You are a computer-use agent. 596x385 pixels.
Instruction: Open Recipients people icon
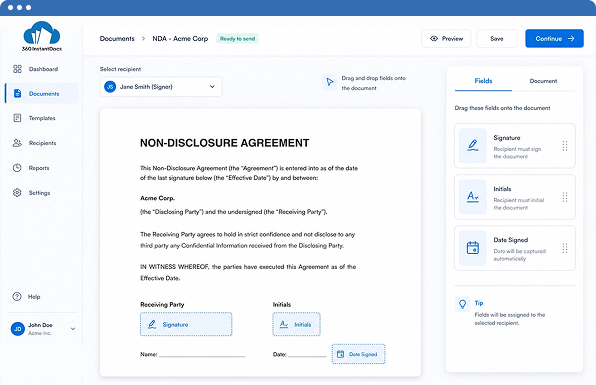coord(17,143)
